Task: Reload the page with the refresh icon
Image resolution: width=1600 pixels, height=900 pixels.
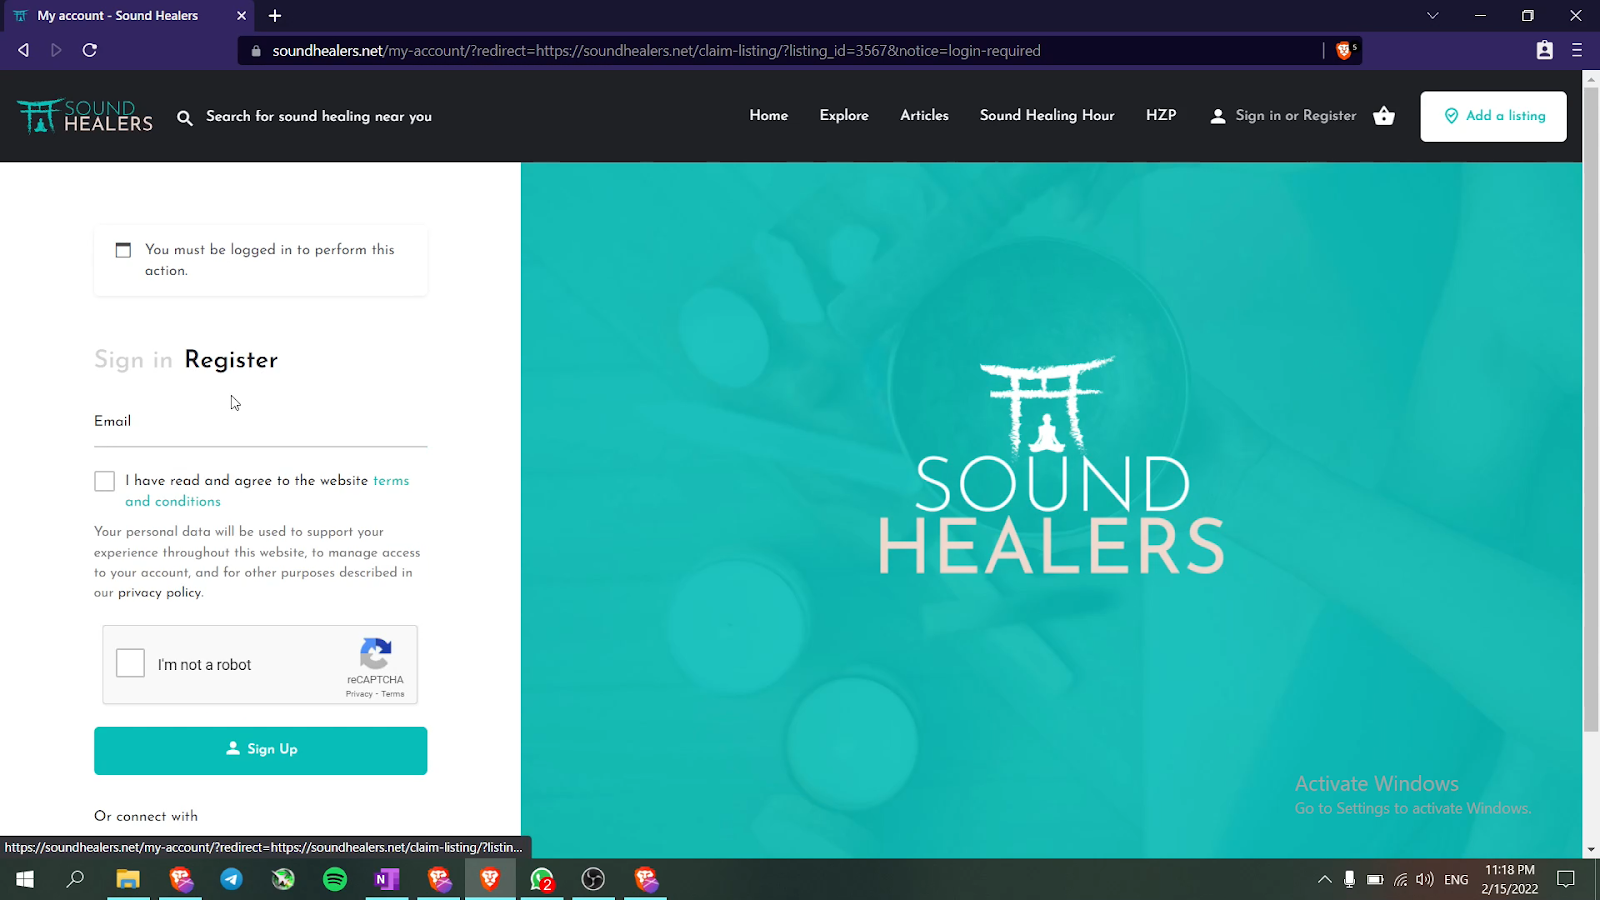Action: pos(90,50)
